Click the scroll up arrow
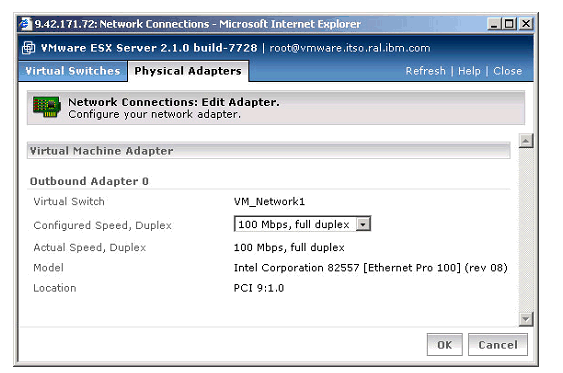Image resolution: width=563 pixels, height=373 pixels. pos(526,140)
